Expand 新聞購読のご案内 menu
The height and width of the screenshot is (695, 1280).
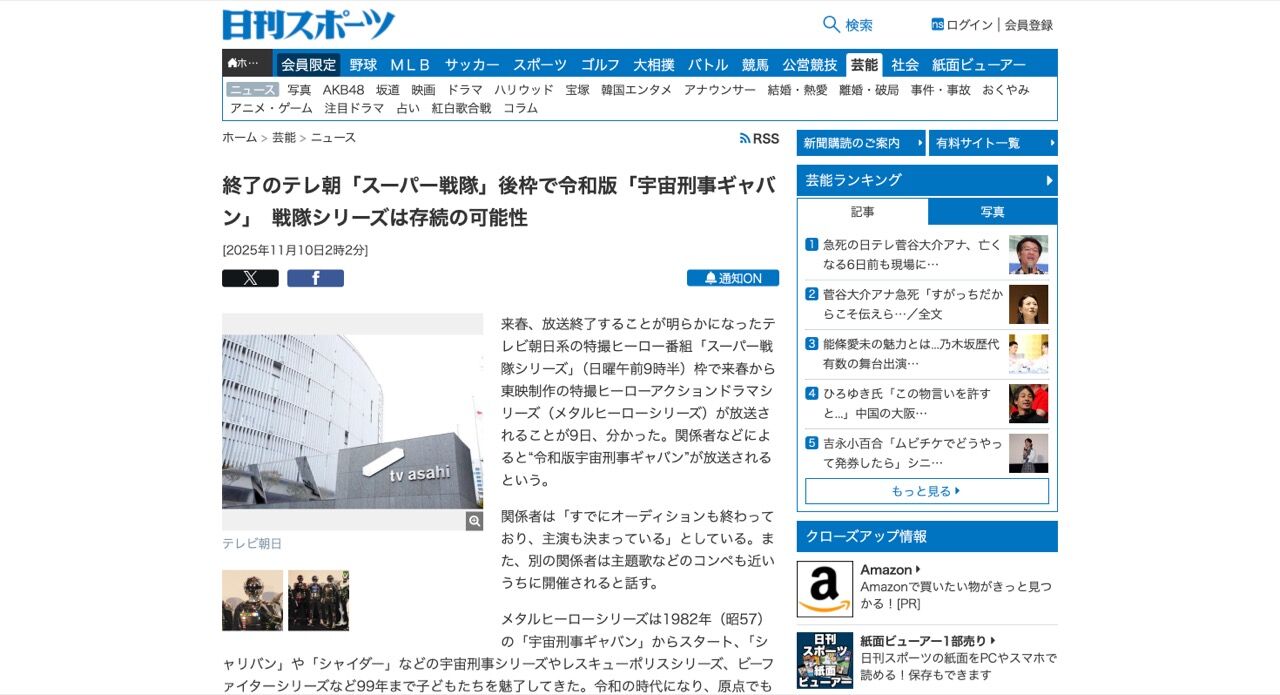861,143
